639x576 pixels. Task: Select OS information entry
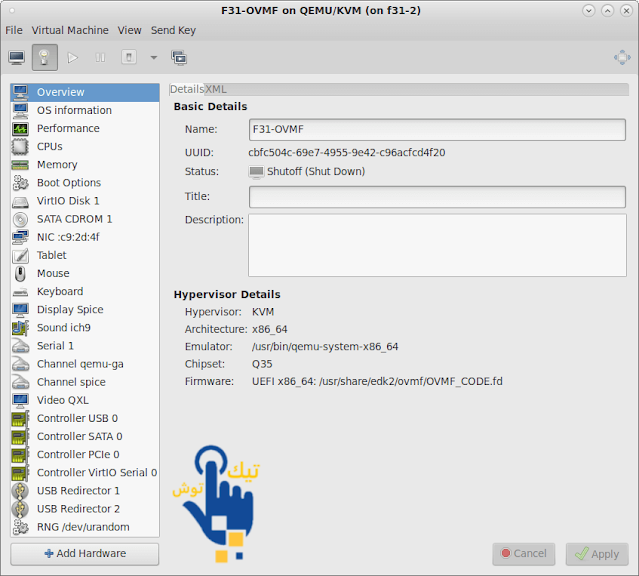85,110
